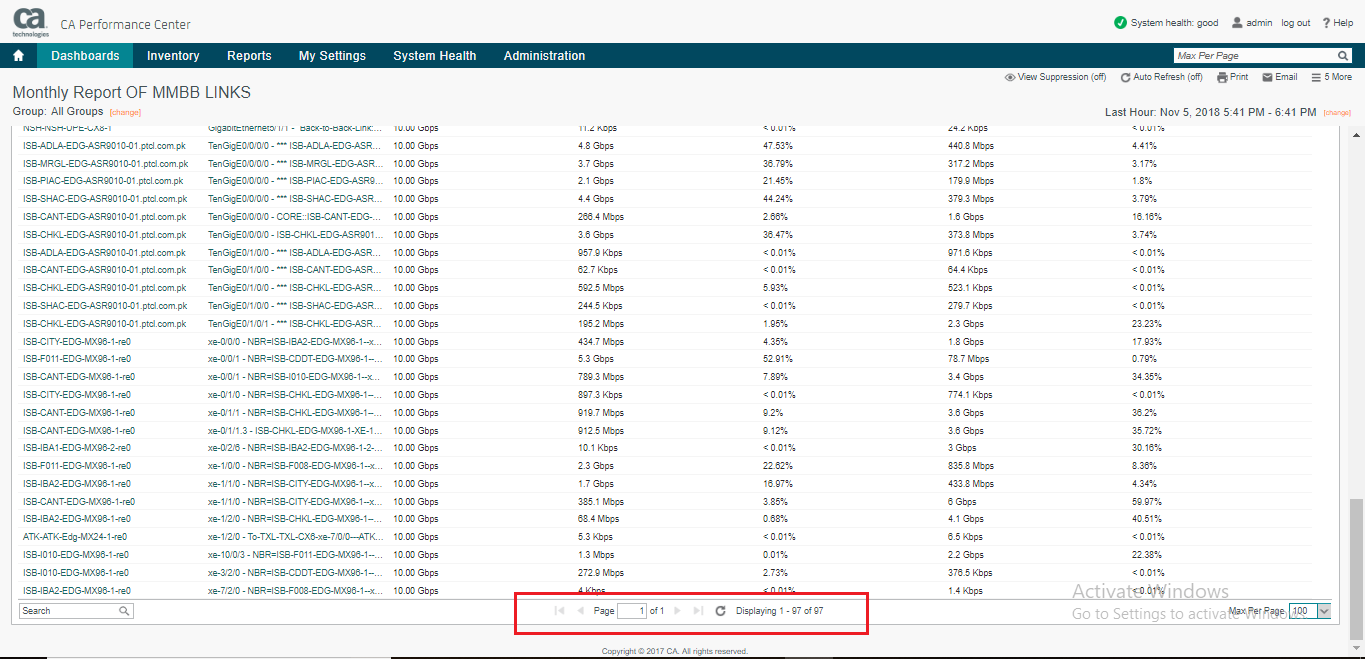Print the Monthly Report dashboard
The image size is (1365, 659).
[1232, 77]
